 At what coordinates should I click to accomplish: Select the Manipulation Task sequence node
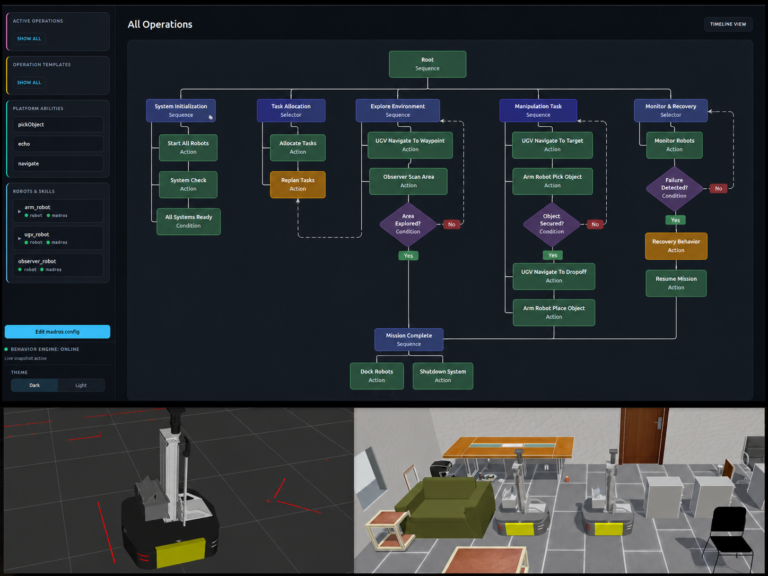click(538, 110)
